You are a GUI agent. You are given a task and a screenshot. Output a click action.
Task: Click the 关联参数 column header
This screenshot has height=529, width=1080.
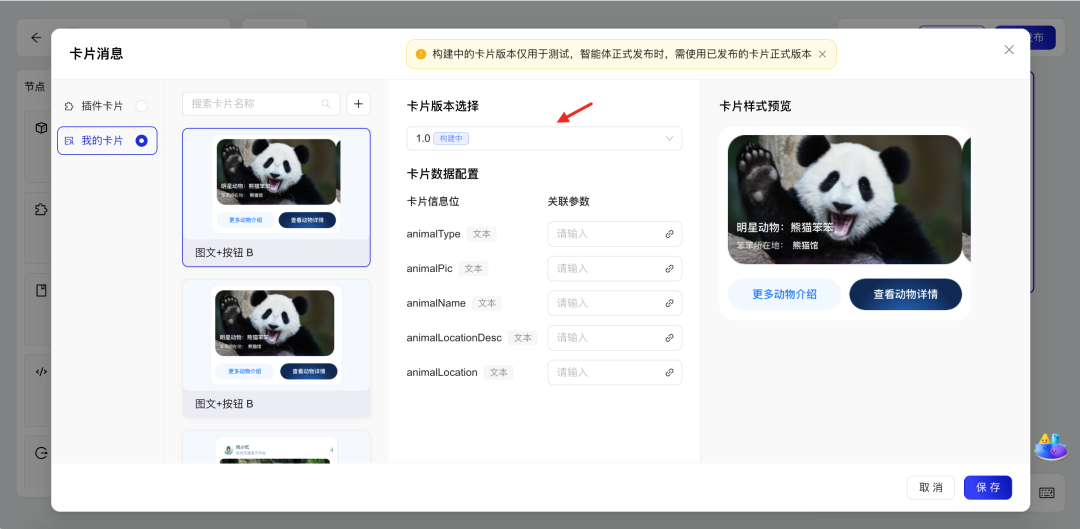tap(569, 201)
